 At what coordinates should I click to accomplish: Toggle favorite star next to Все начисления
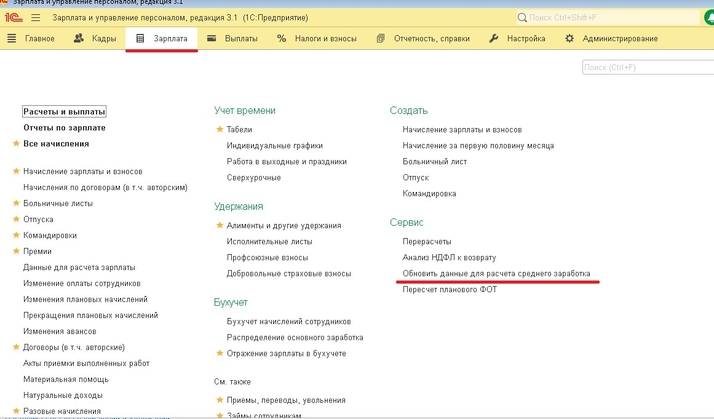coord(16,144)
